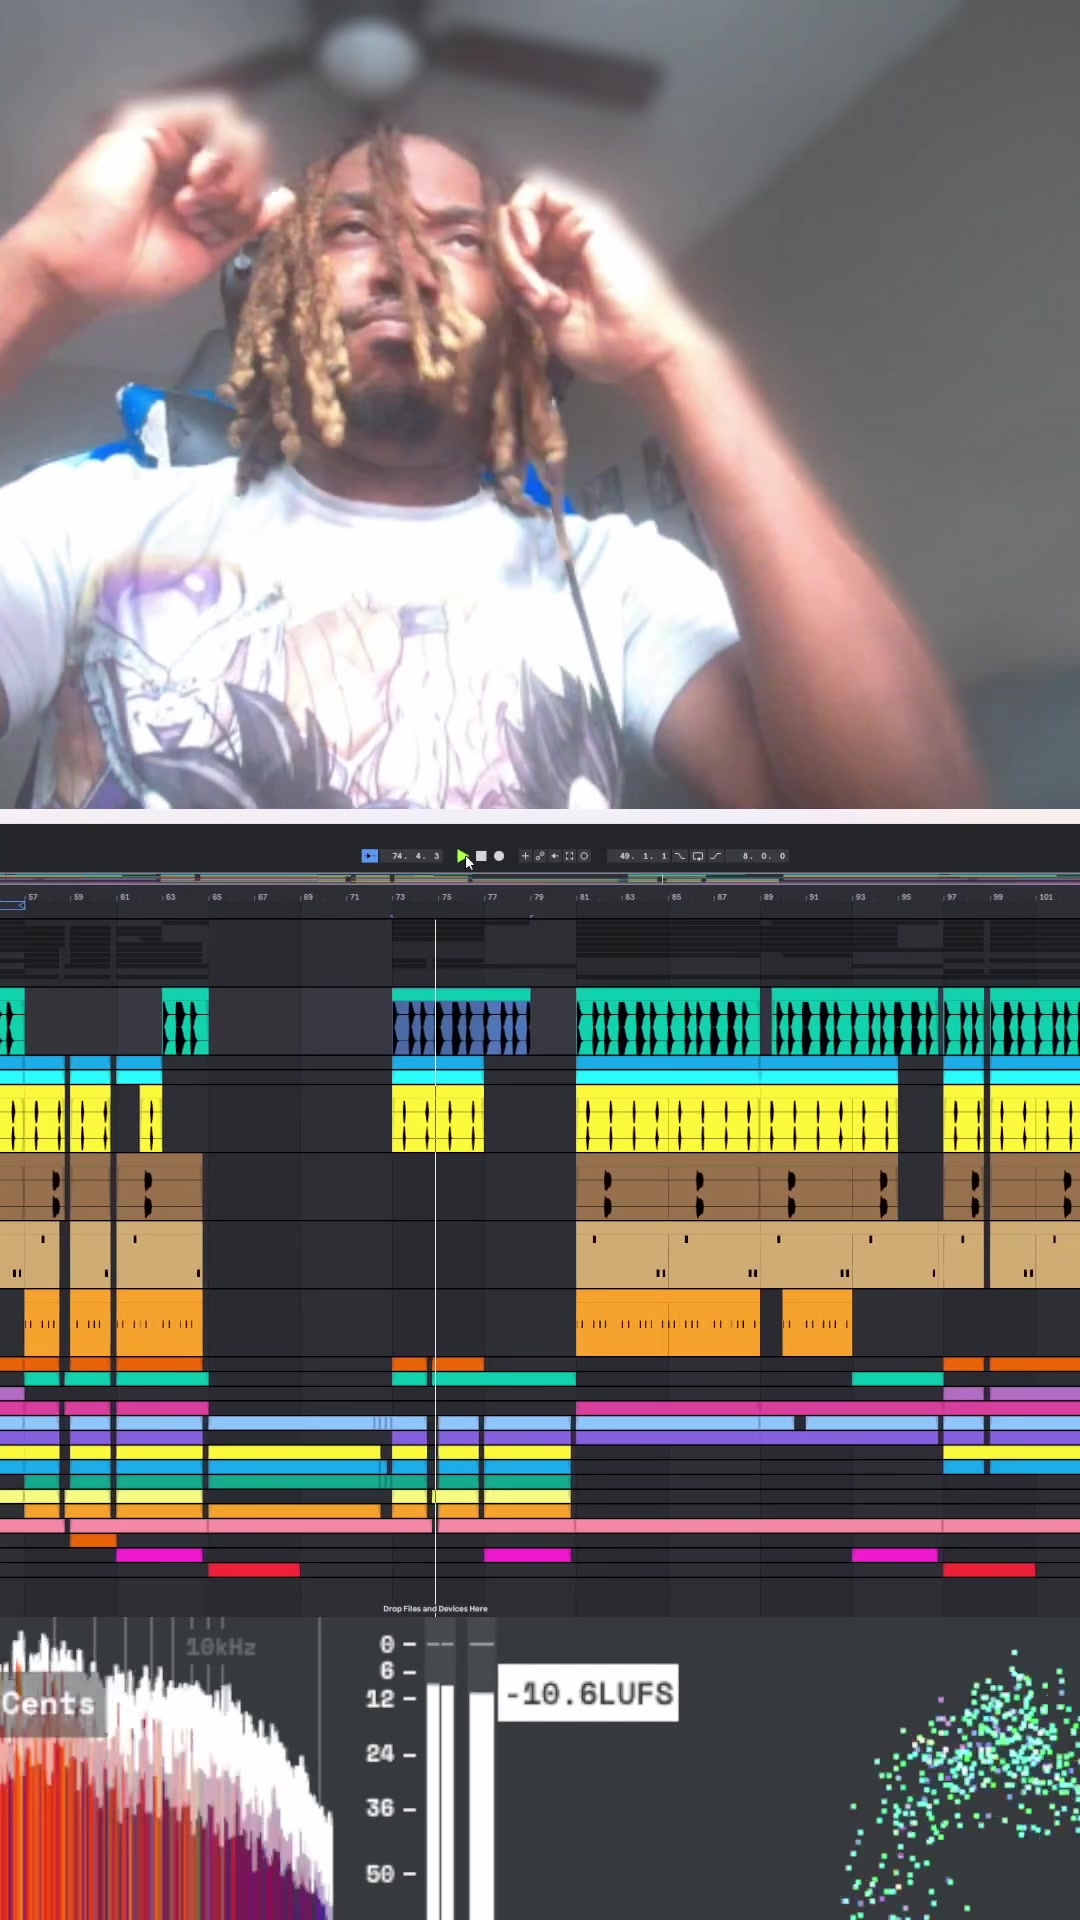
Task: Select the short orange clip near bar 90
Action: click(817, 1323)
